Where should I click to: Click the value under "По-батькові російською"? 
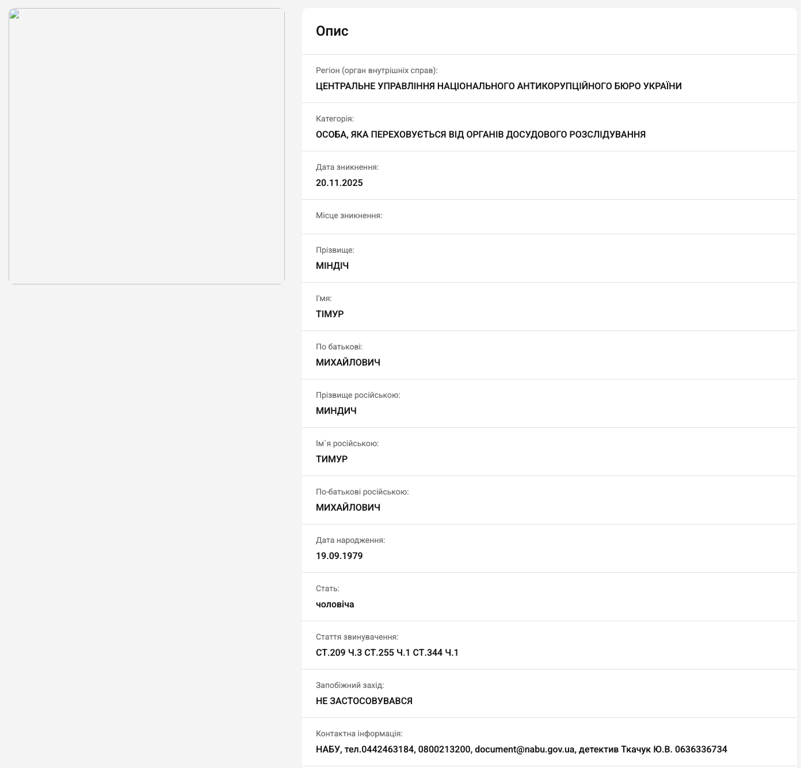click(348, 508)
